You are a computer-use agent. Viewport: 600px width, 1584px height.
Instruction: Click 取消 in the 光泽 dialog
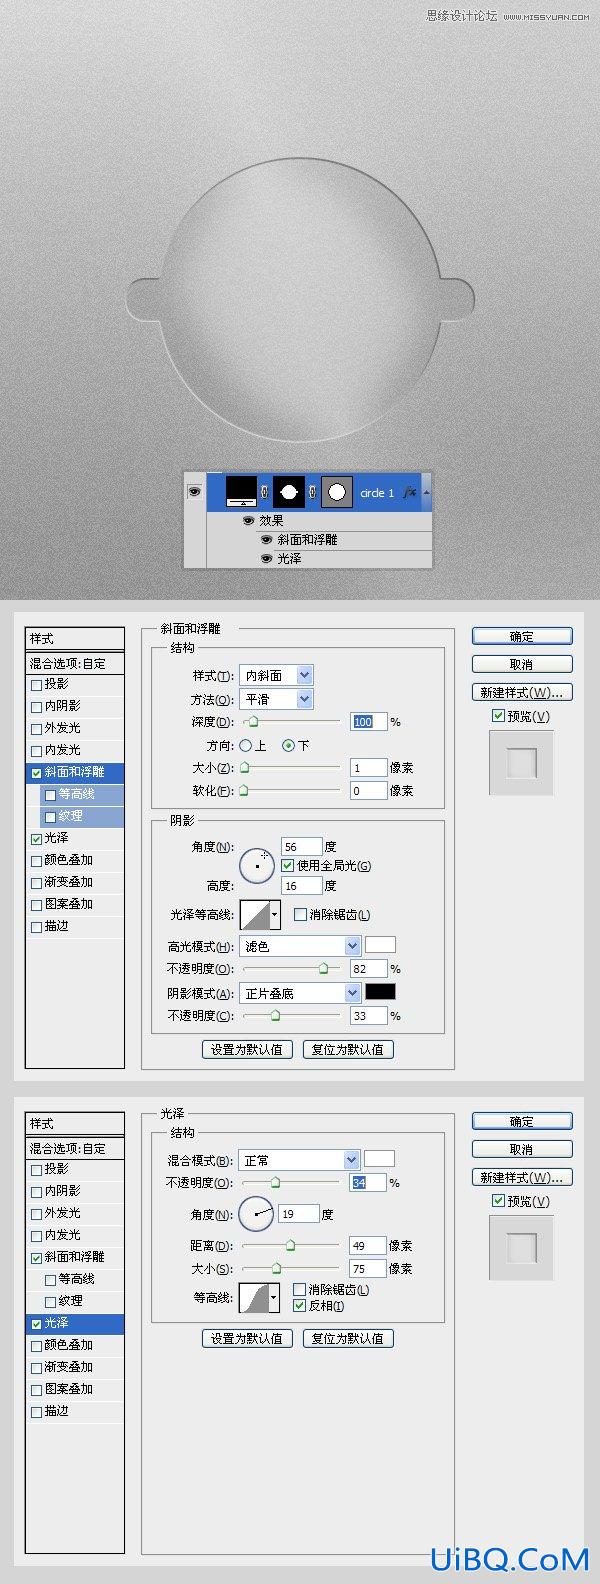pos(522,1149)
